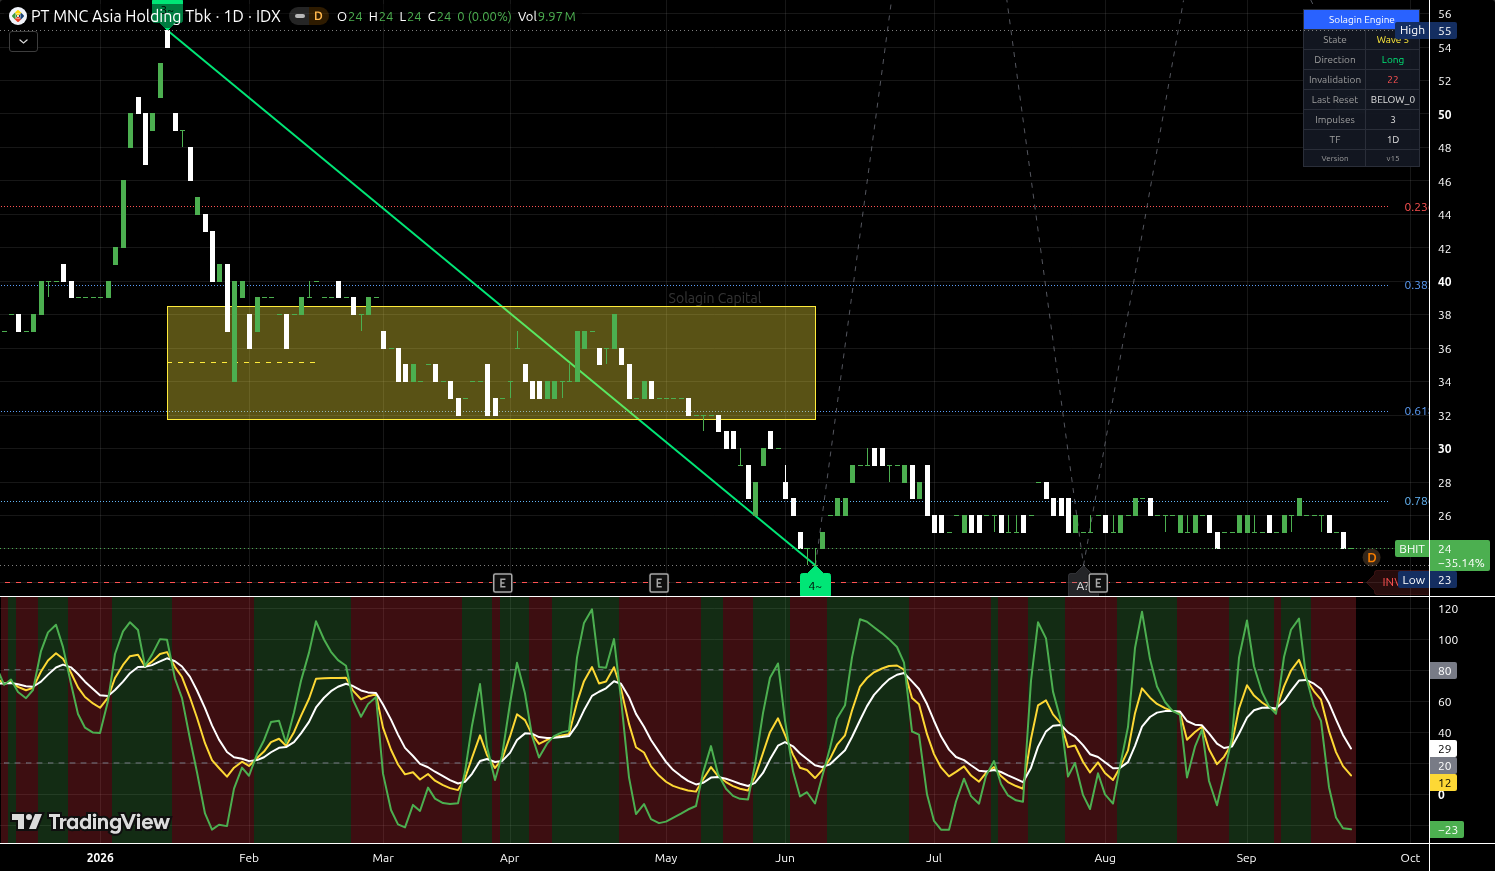Viewport: 1495px width, 871px height.
Task: Click the Vol 9.97 M readout
Action: tap(547, 17)
